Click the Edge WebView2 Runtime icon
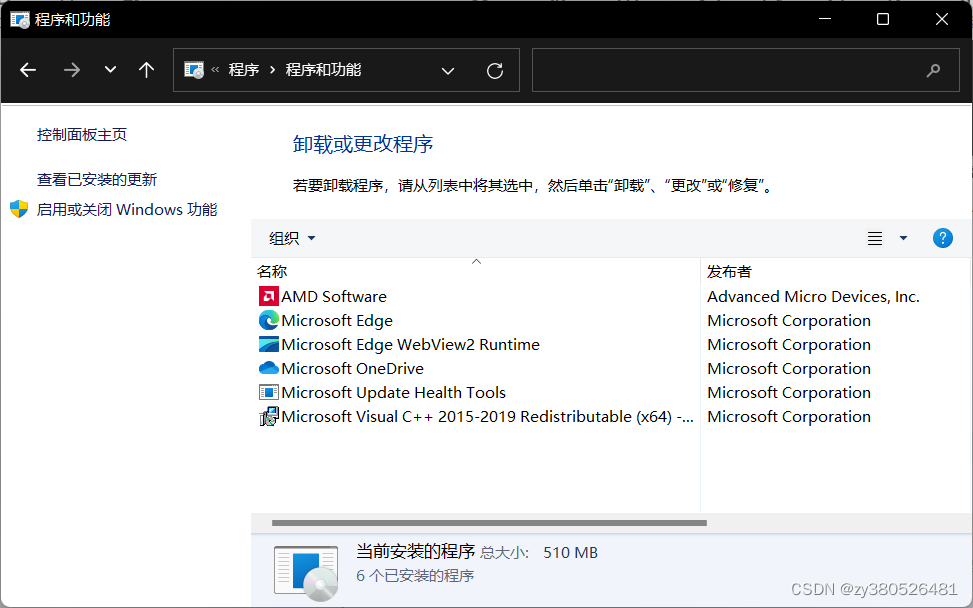The width and height of the screenshot is (973, 608). 269,345
